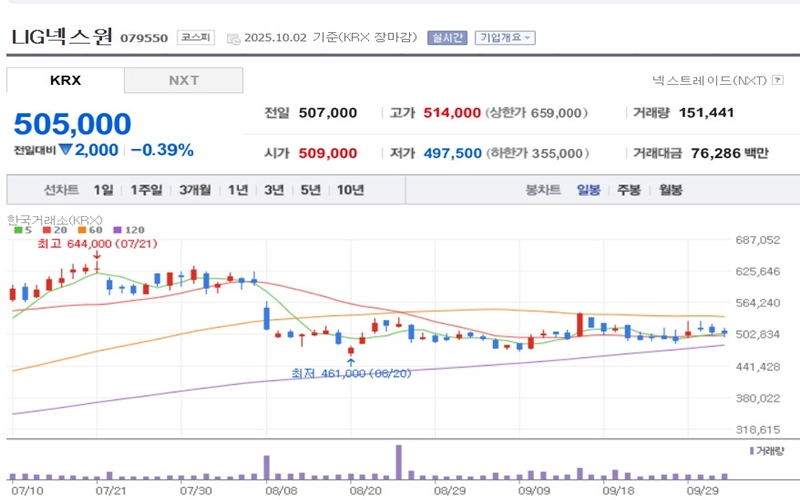Click the 502,834 price axis label
The width and height of the screenshot is (800, 500).
[758, 335]
